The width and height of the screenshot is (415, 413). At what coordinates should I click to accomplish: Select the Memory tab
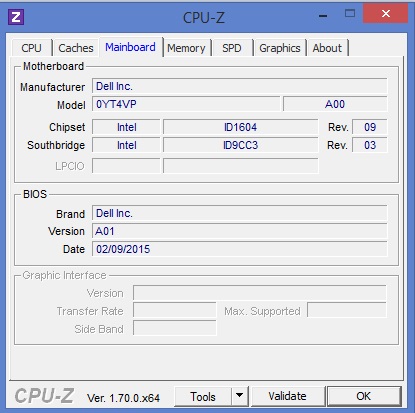[x=186, y=48]
